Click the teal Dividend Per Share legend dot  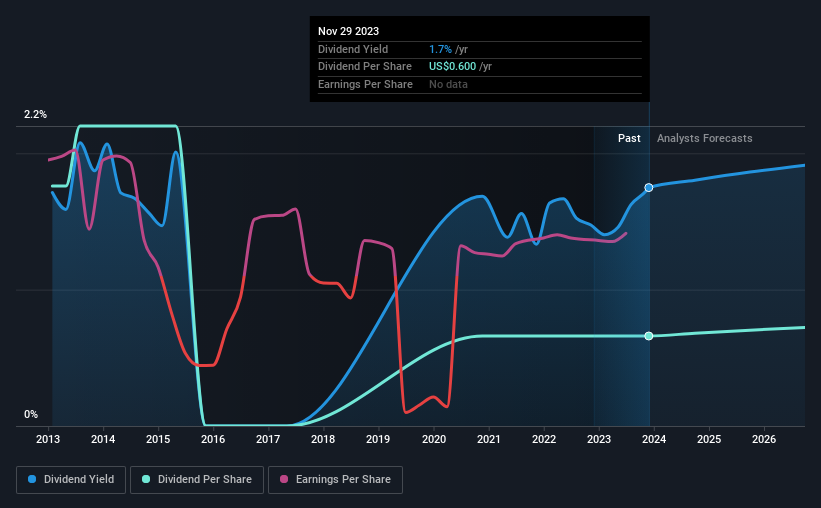146,479
